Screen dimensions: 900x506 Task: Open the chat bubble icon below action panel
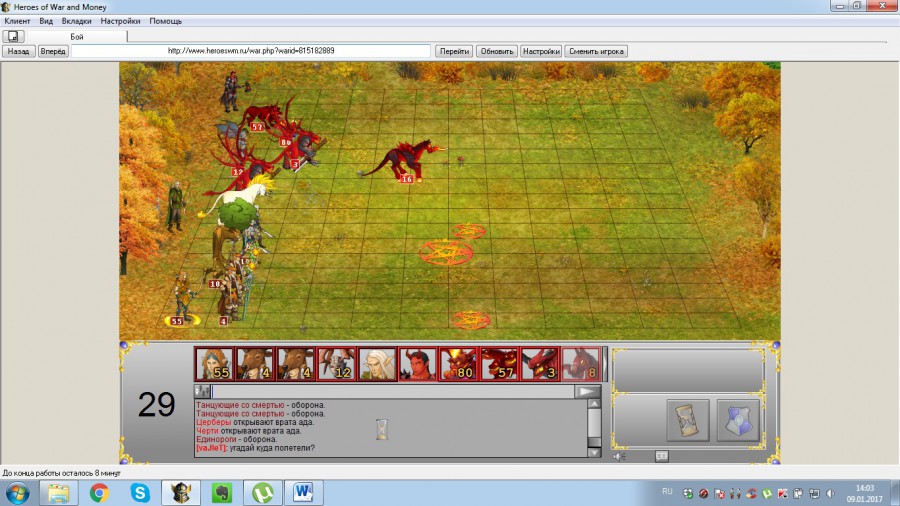click(x=661, y=456)
